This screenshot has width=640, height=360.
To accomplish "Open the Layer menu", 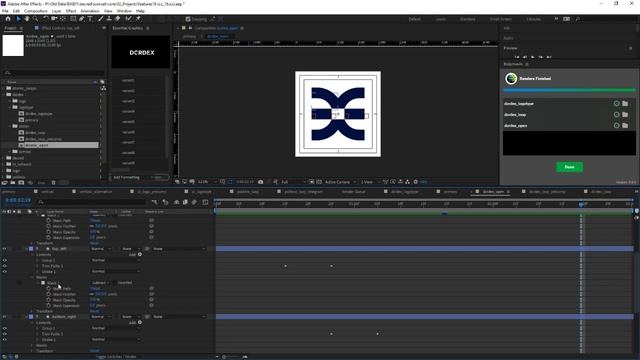I will (x=56, y=11).
